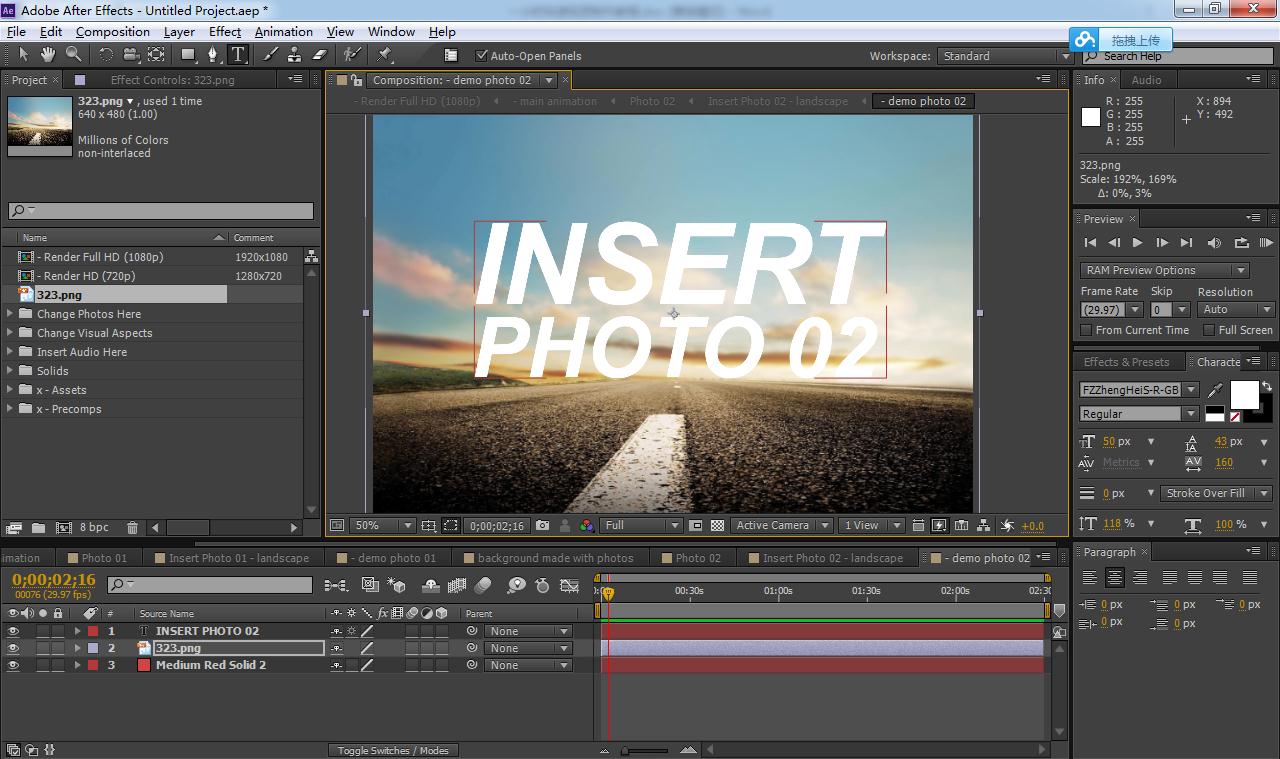Activate the Eraser tool

point(320,55)
